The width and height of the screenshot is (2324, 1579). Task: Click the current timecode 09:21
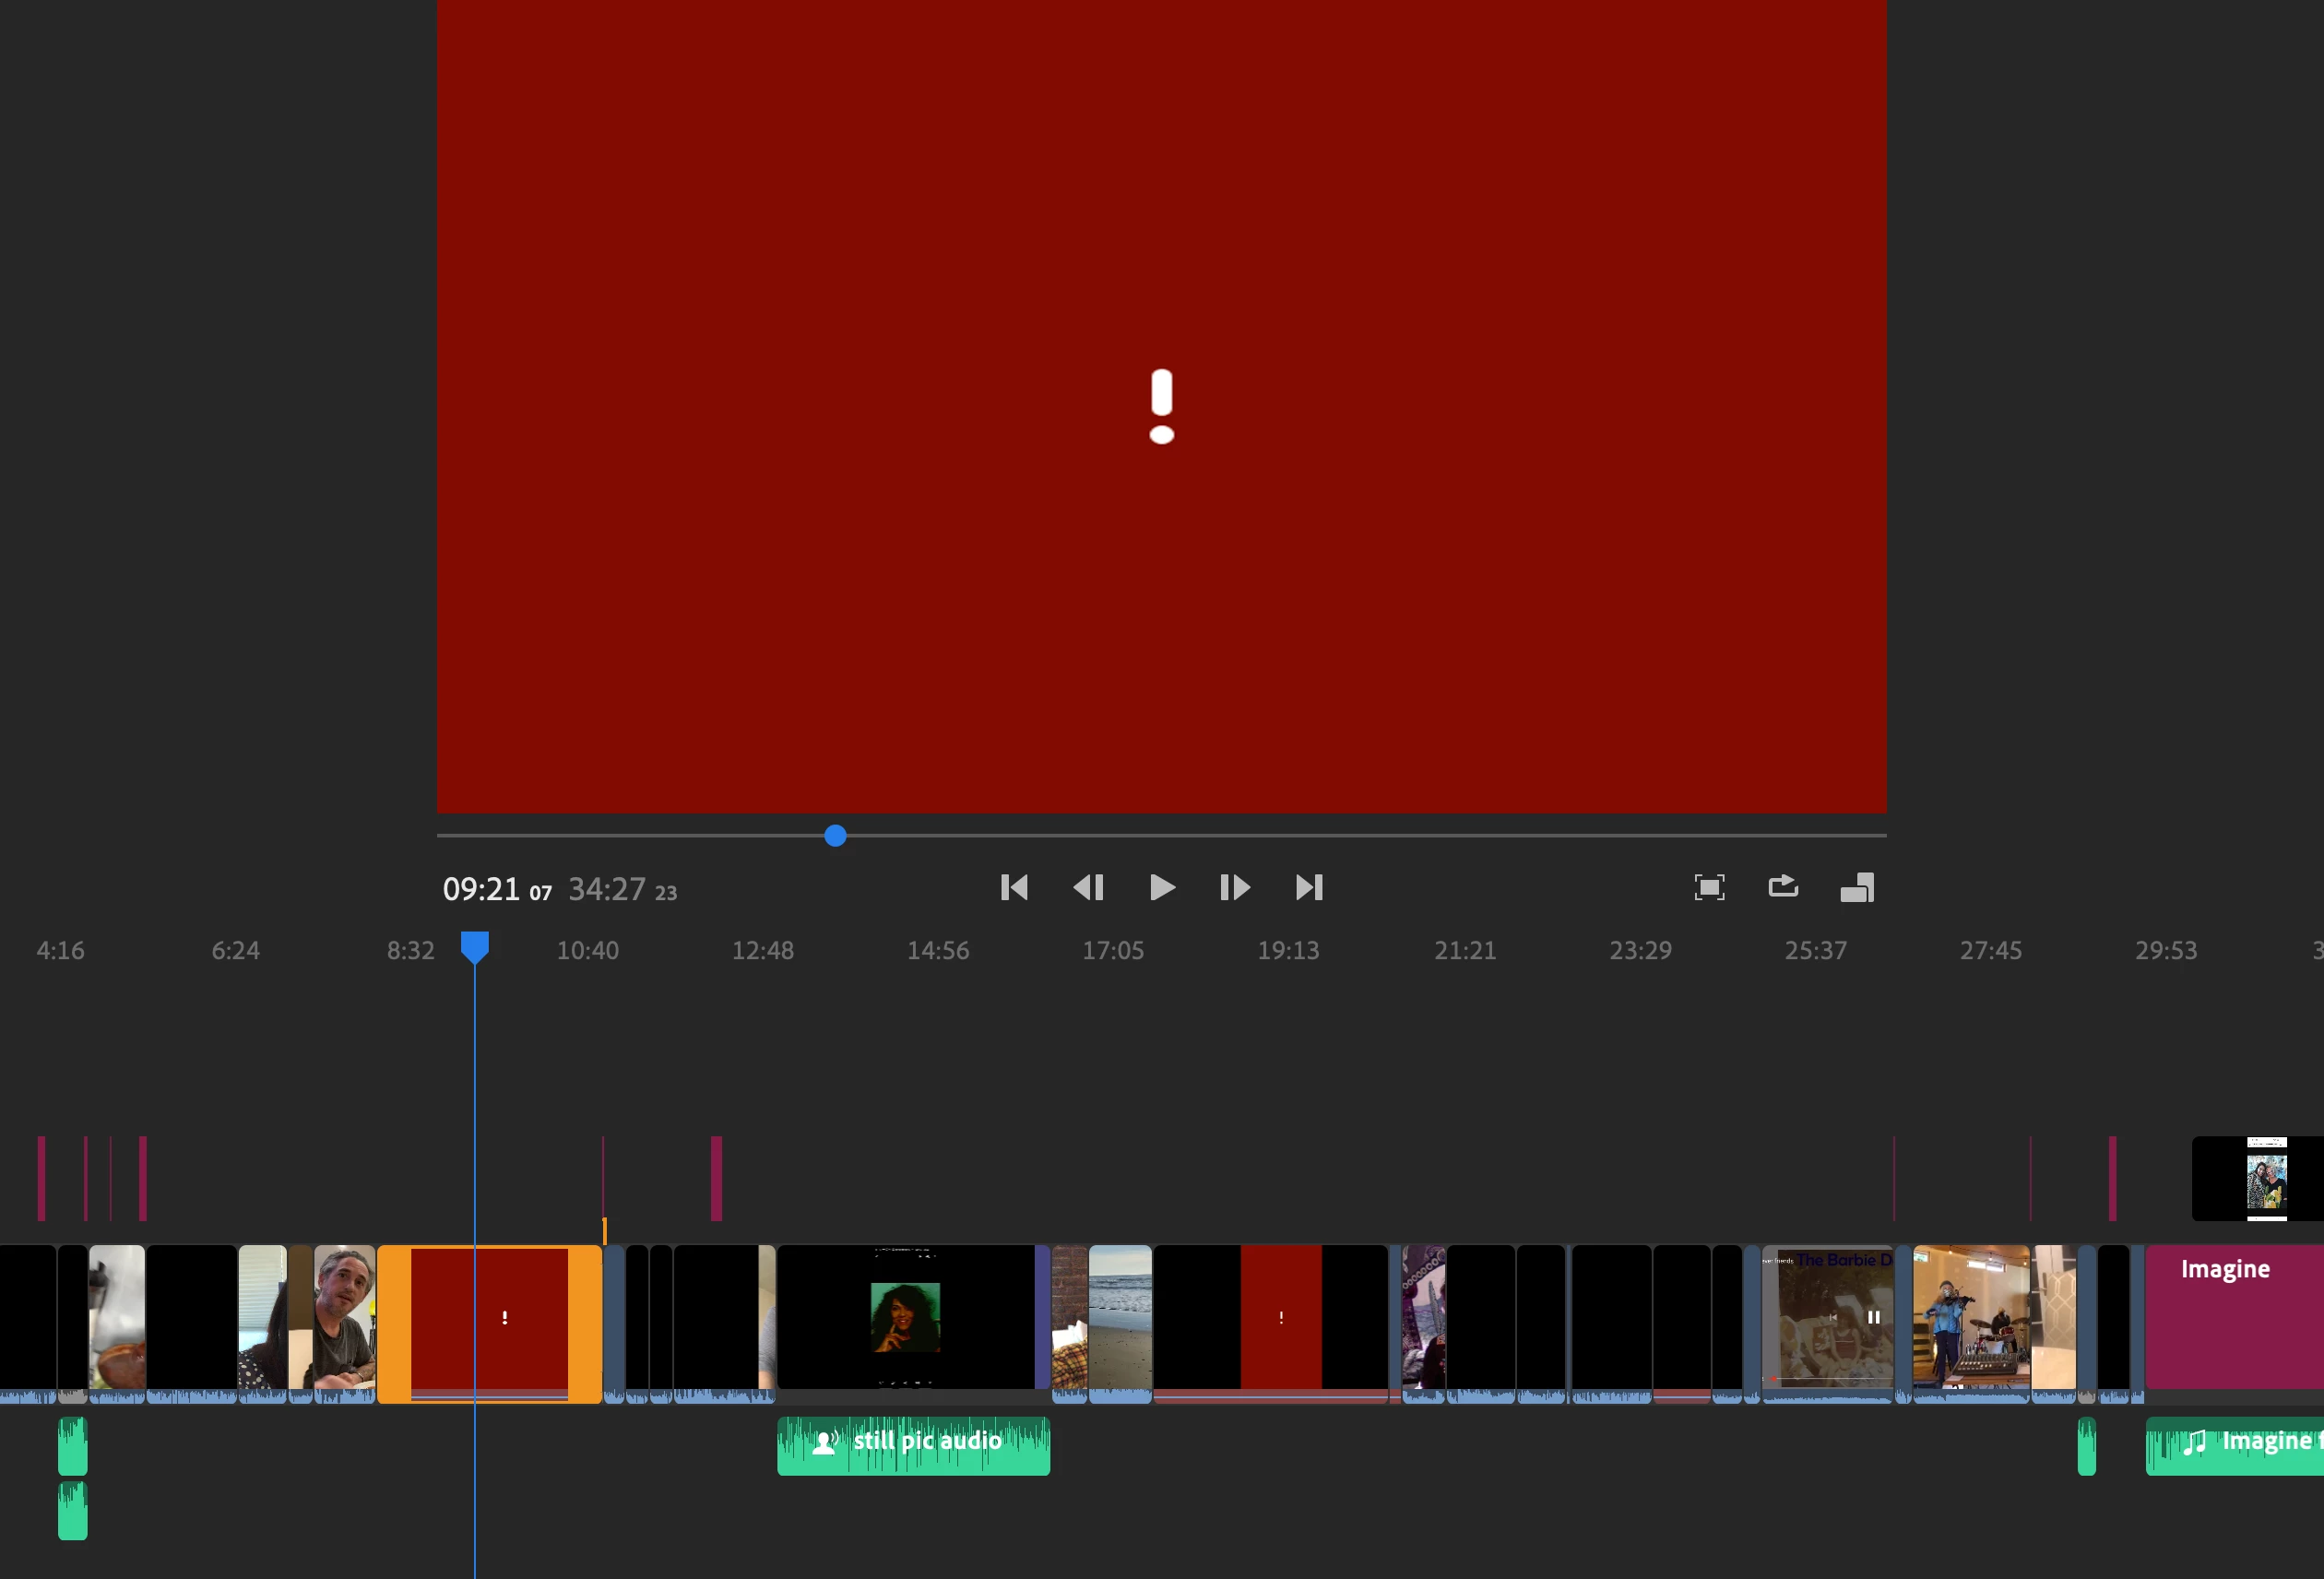tap(481, 889)
